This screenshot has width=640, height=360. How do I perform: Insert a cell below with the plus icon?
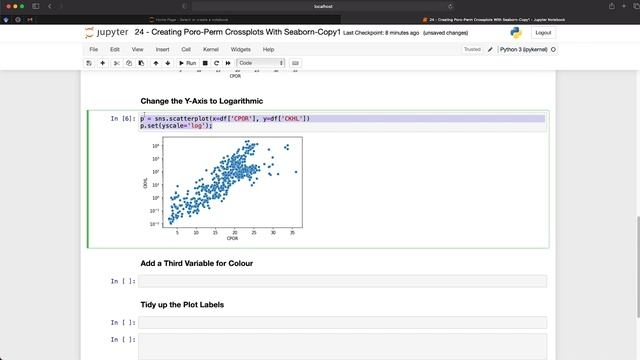coord(103,63)
